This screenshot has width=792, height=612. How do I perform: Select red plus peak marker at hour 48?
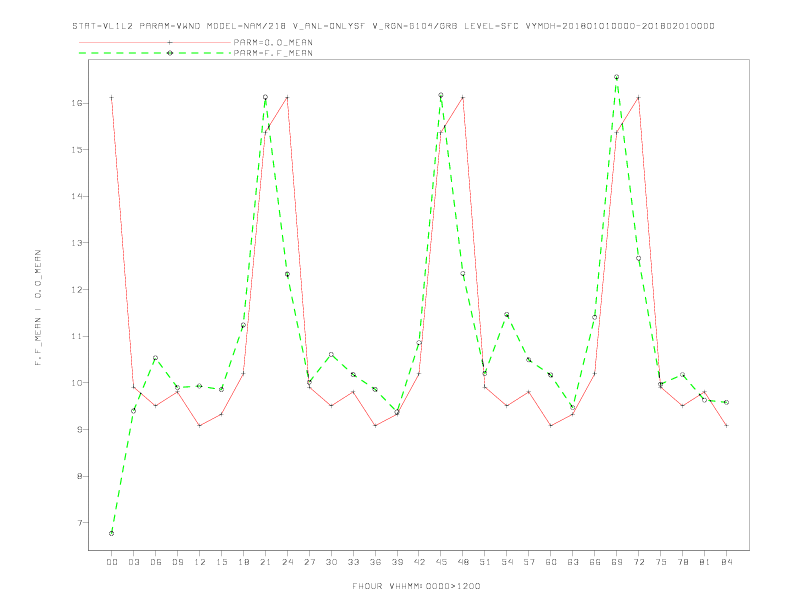click(x=463, y=97)
